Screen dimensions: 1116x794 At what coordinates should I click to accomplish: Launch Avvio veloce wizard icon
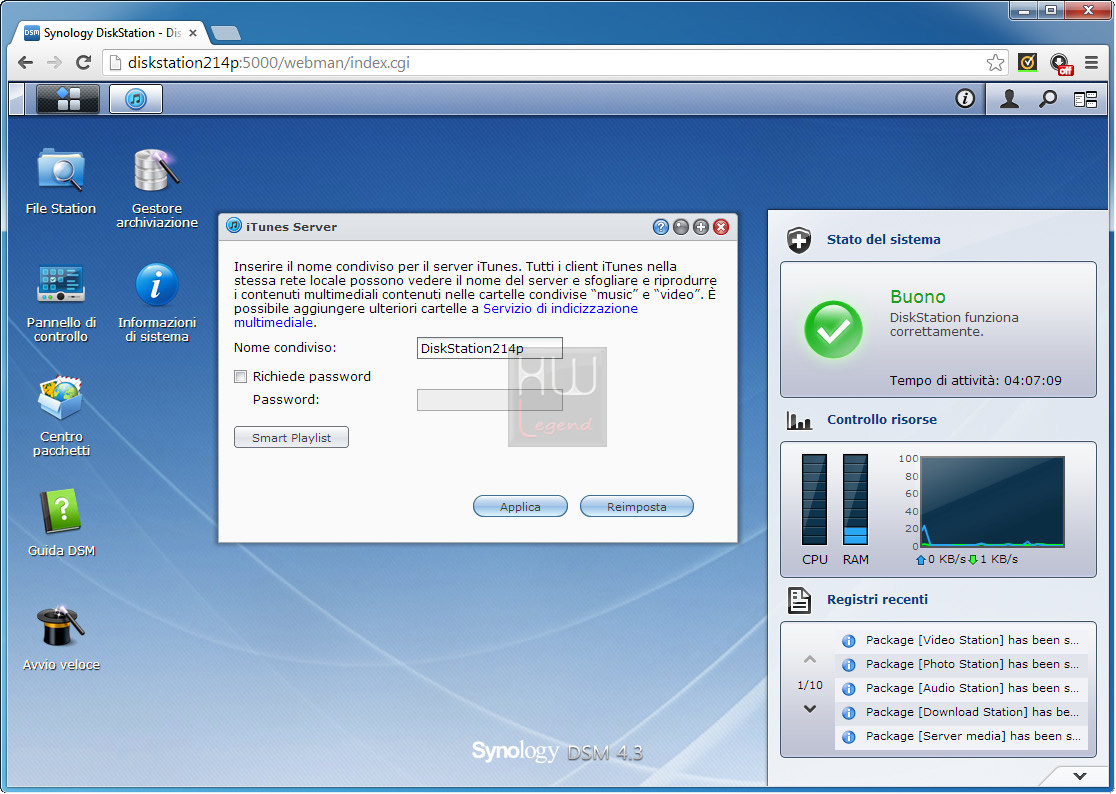tap(61, 638)
